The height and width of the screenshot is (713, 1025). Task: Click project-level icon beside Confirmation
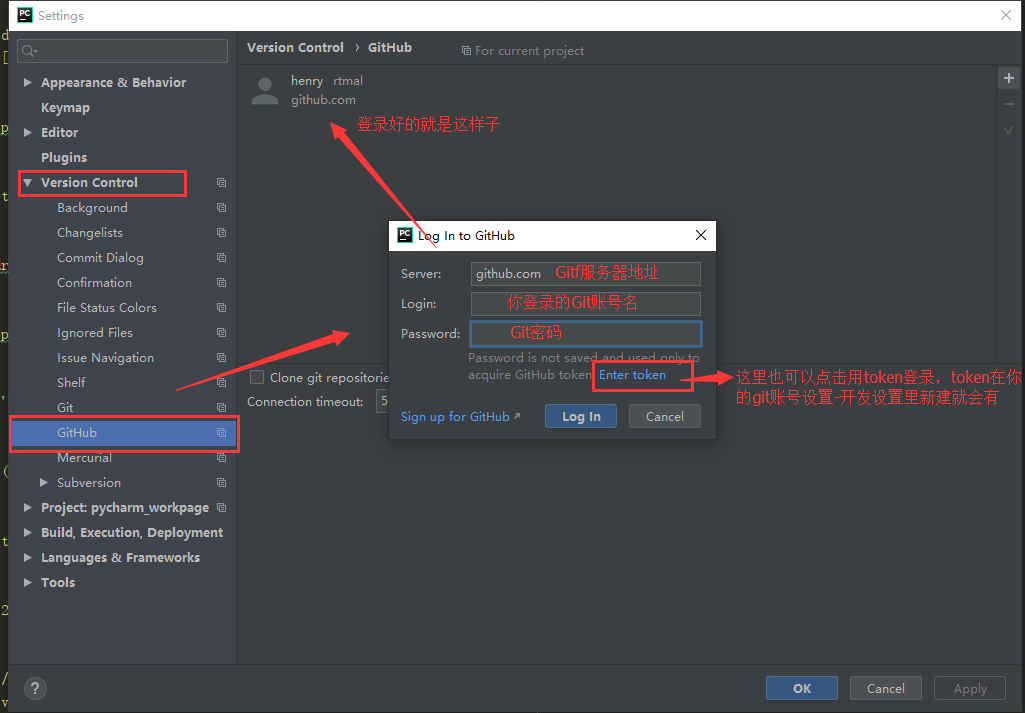click(222, 282)
